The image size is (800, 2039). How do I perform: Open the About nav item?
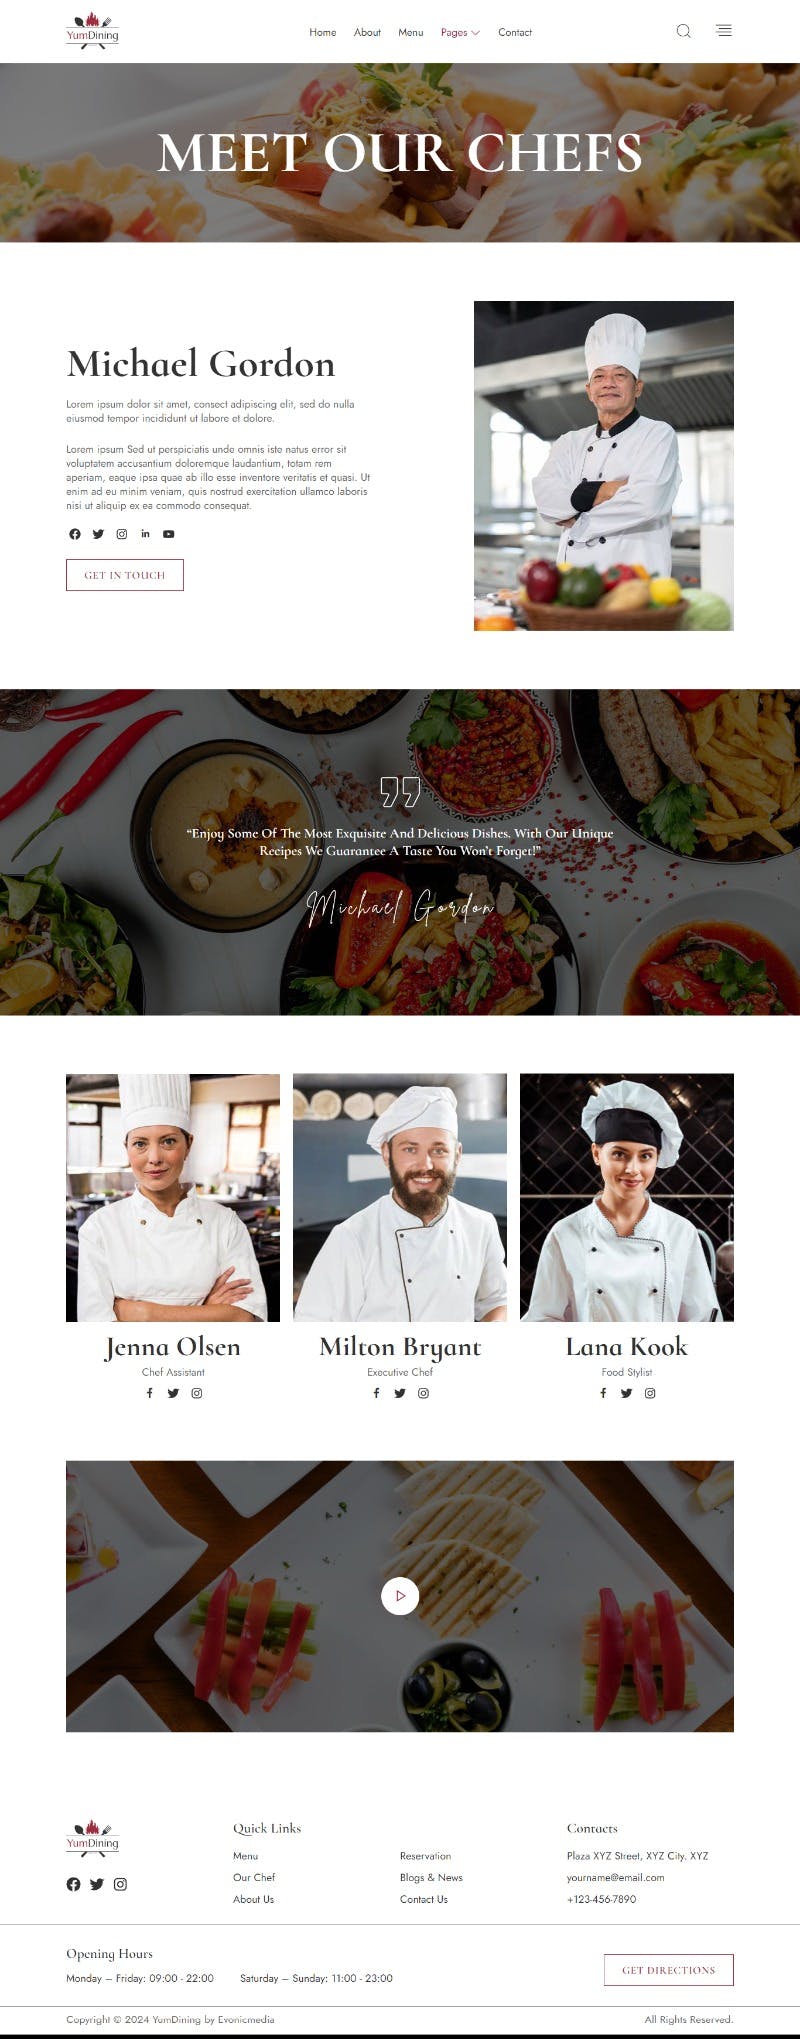pyautogui.click(x=367, y=32)
